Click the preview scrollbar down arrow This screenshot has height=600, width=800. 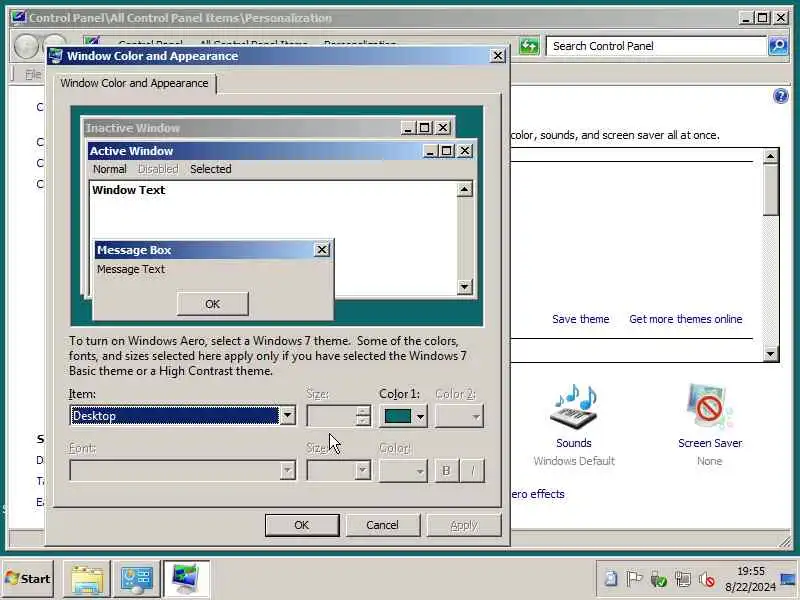[464, 286]
